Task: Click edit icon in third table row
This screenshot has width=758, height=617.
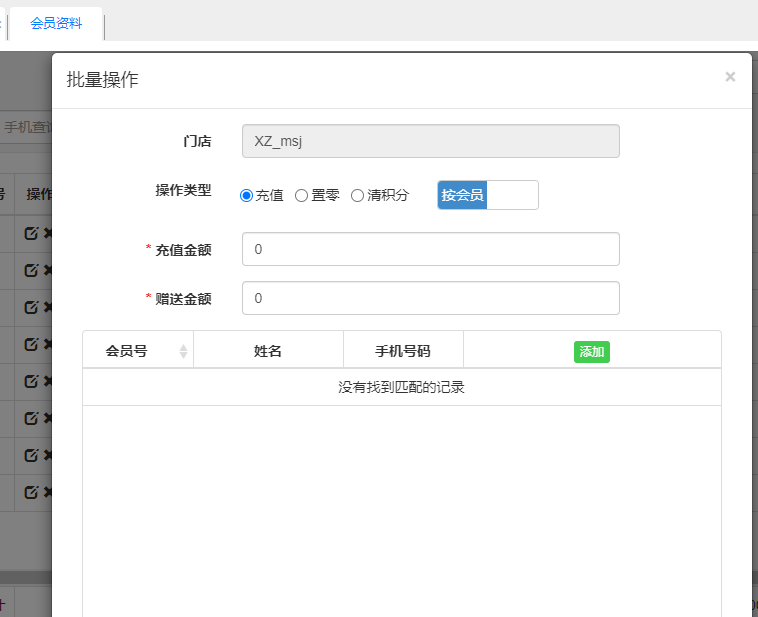Action: click(x=31, y=307)
